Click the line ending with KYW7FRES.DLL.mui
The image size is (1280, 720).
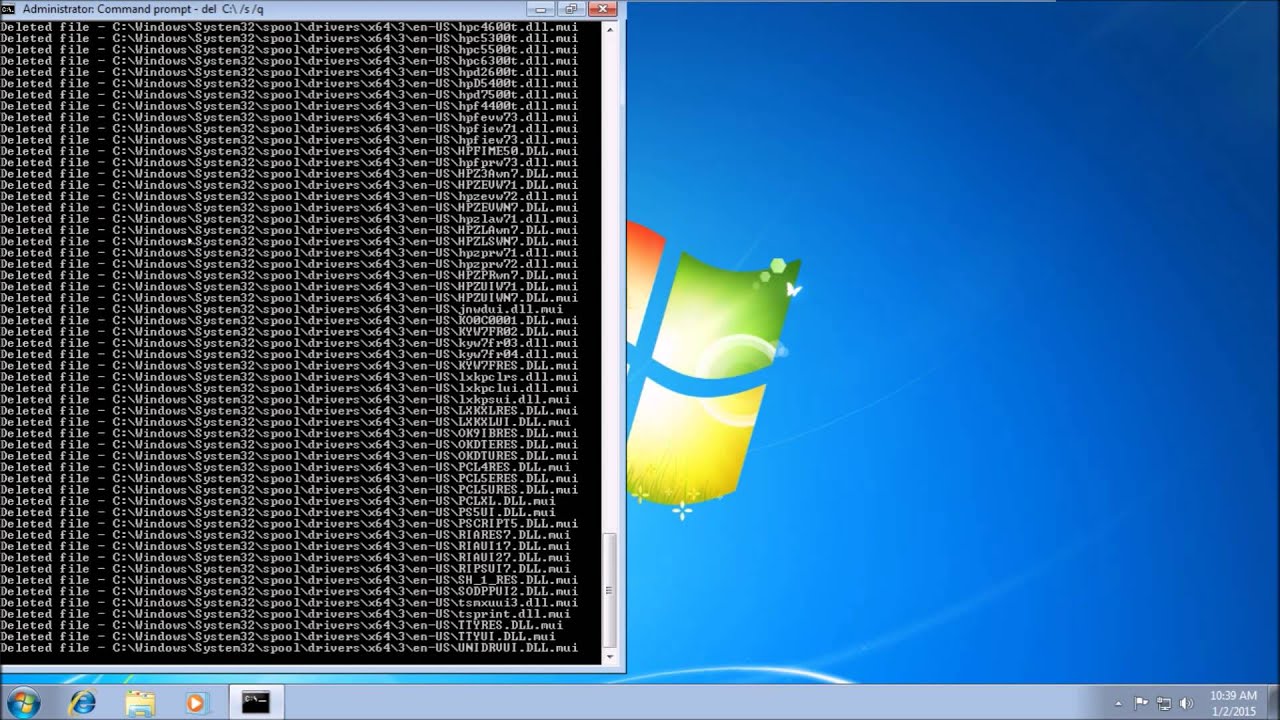coord(289,366)
